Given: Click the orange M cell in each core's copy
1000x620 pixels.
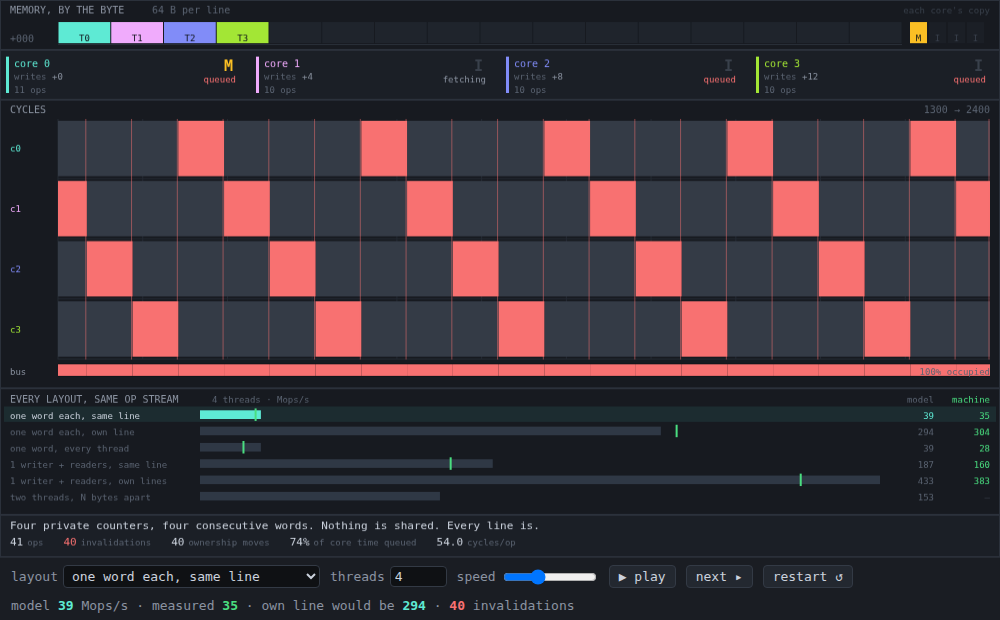Looking at the screenshot, I should tap(918, 33).
